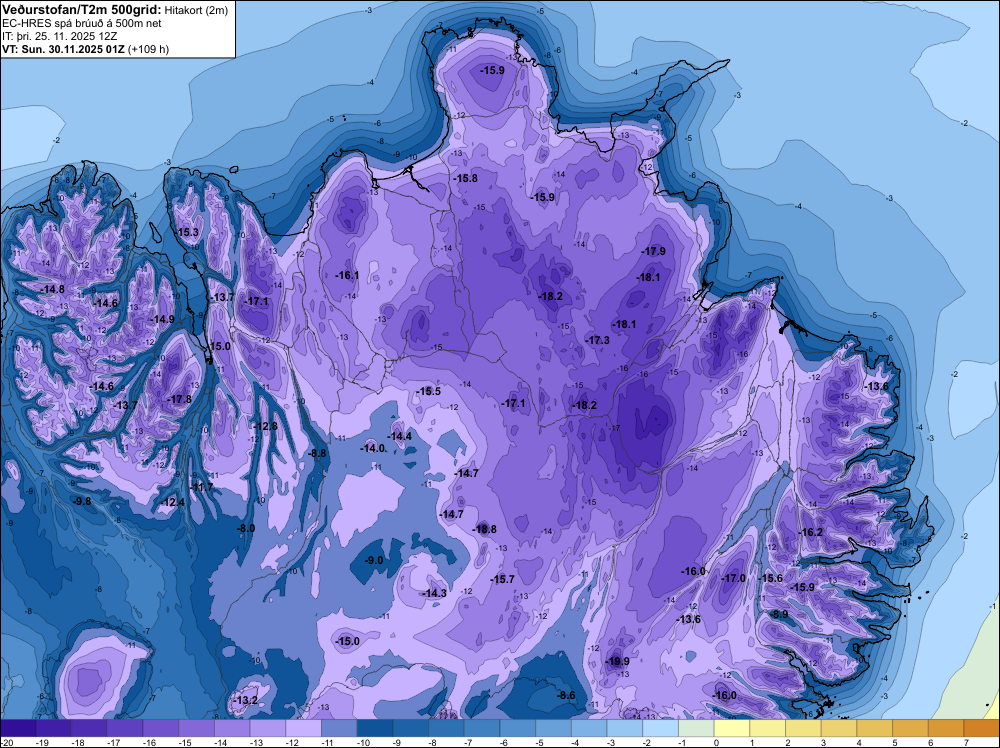Click the -15.8 temperature label
The width and height of the screenshot is (1000, 748).
point(466,179)
